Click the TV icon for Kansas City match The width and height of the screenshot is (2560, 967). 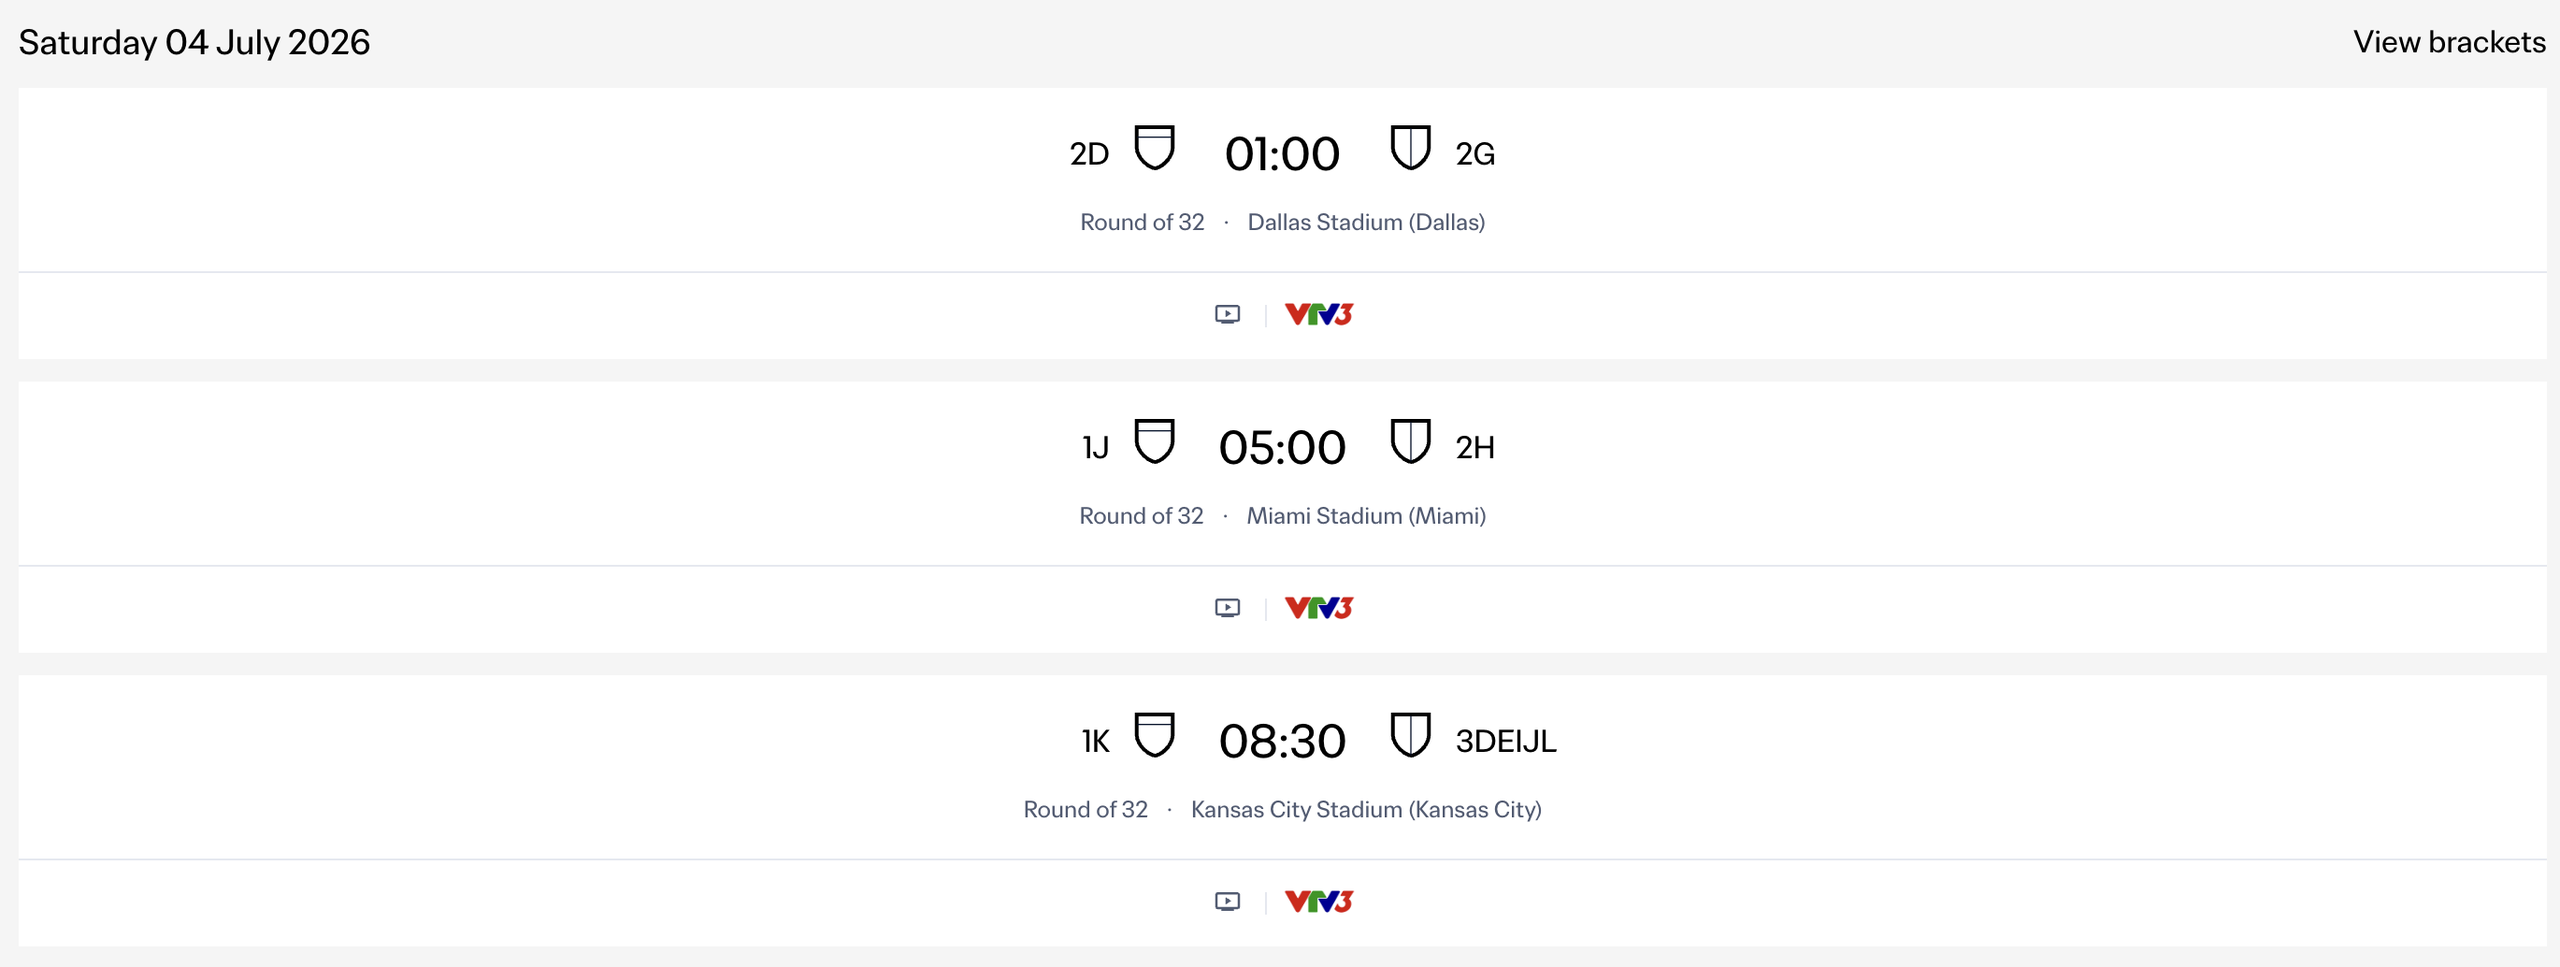pyautogui.click(x=1227, y=901)
